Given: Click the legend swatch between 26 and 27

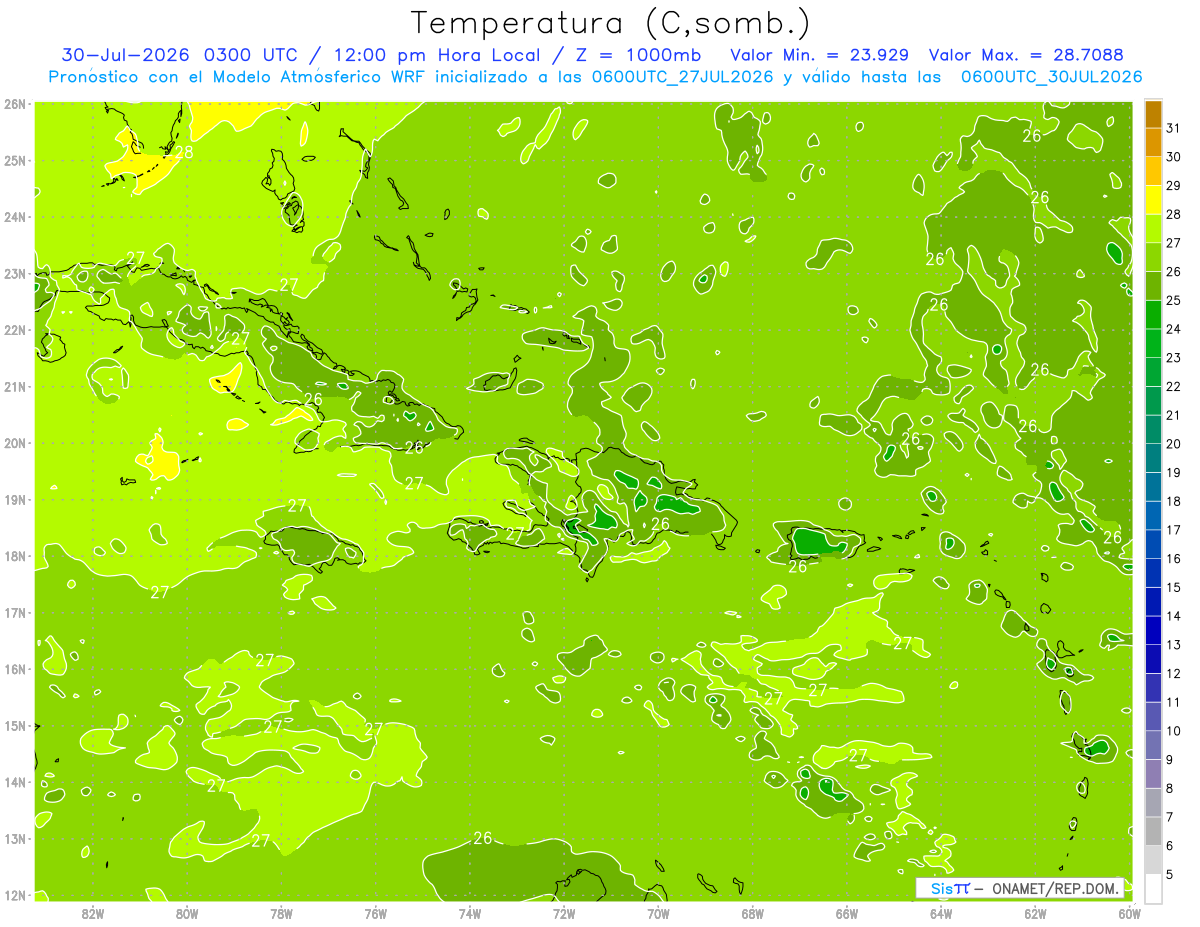Looking at the screenshot, I should 1153,257.
